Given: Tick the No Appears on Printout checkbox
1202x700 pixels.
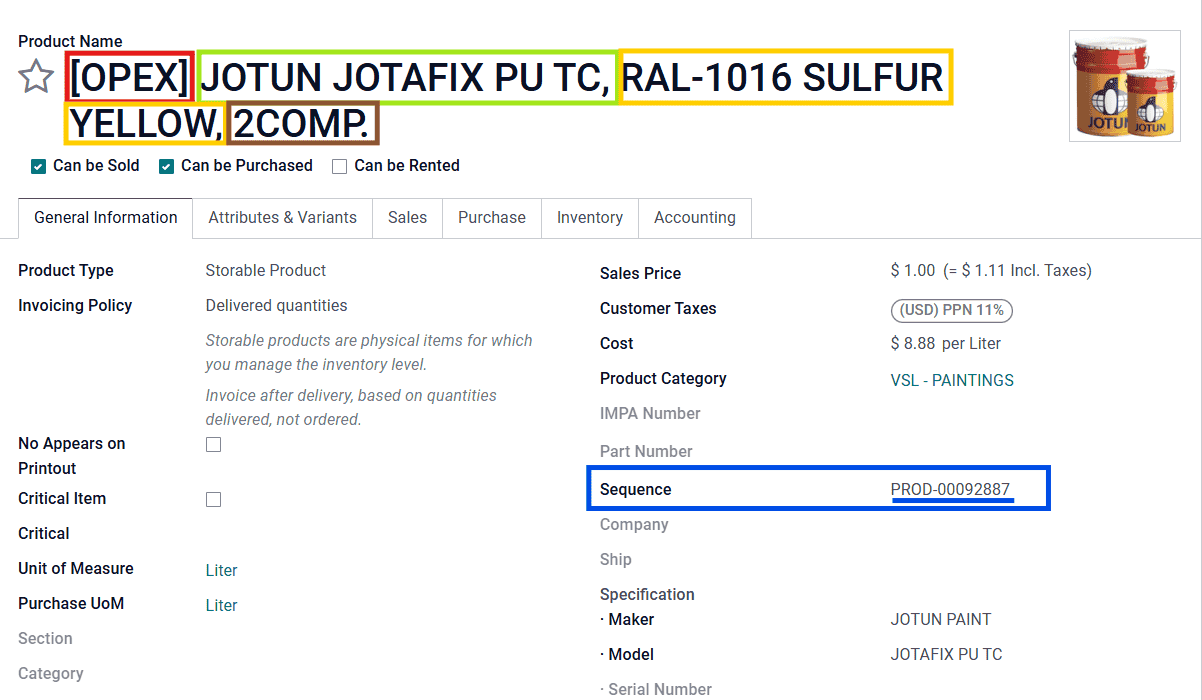Looking at the screenshot, I should point(213,445).
